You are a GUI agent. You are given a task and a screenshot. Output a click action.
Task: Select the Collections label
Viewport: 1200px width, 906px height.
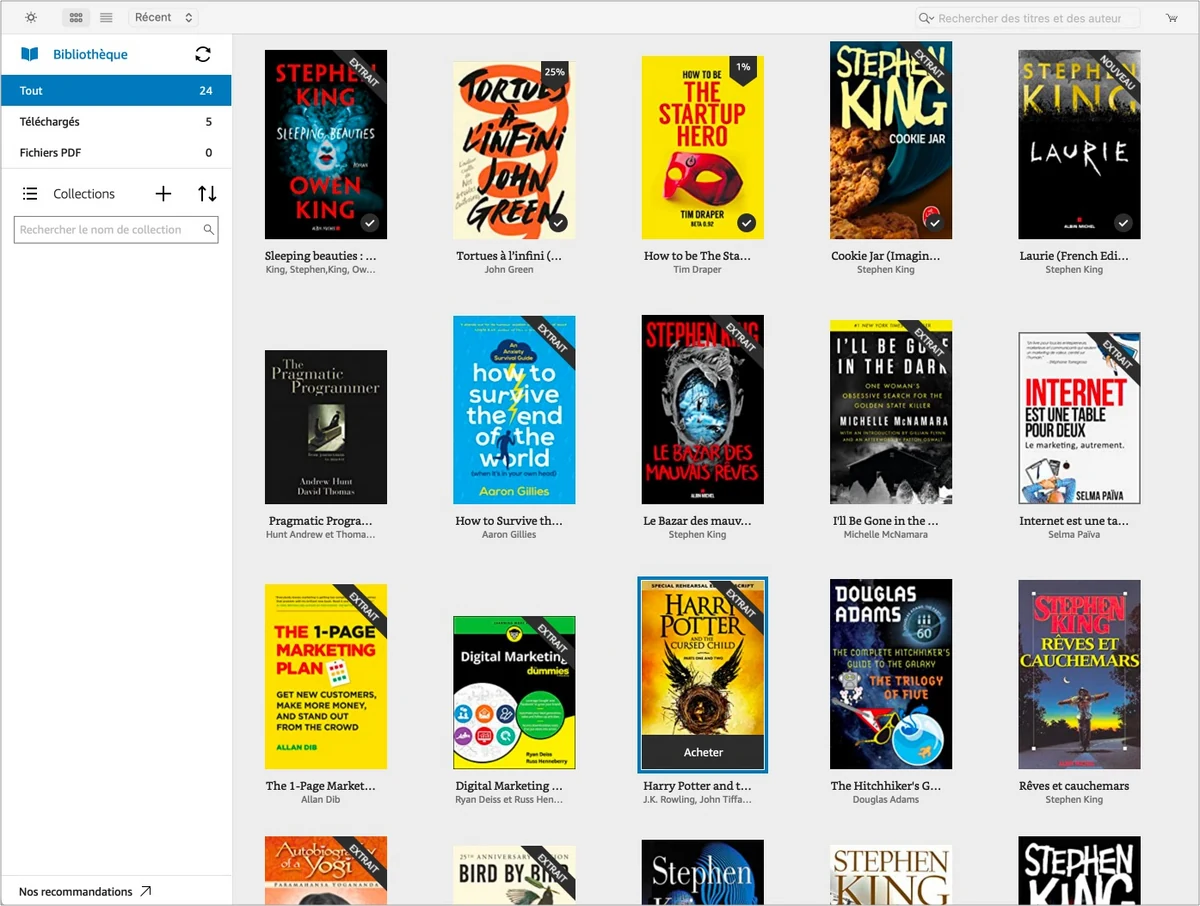pos(84,194)
